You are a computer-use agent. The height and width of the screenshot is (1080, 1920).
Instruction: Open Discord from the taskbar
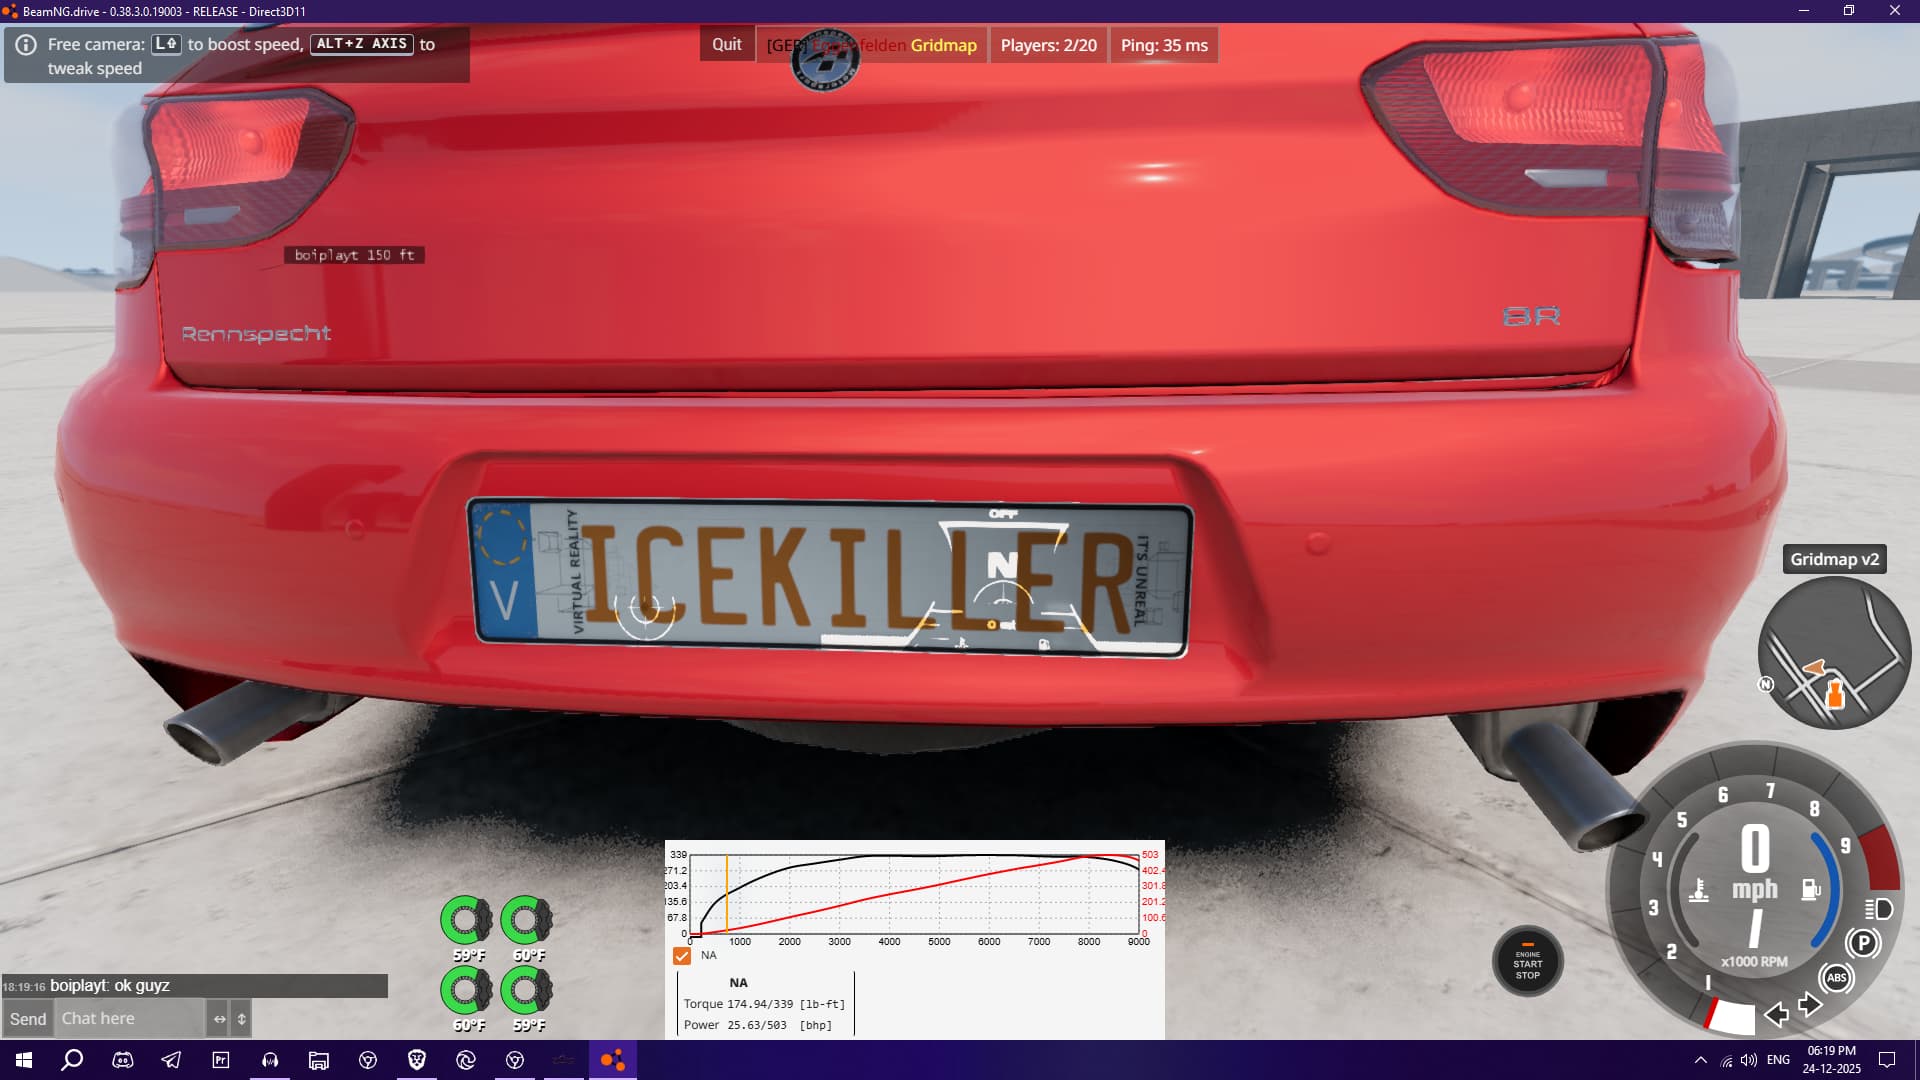(122, 1060)
